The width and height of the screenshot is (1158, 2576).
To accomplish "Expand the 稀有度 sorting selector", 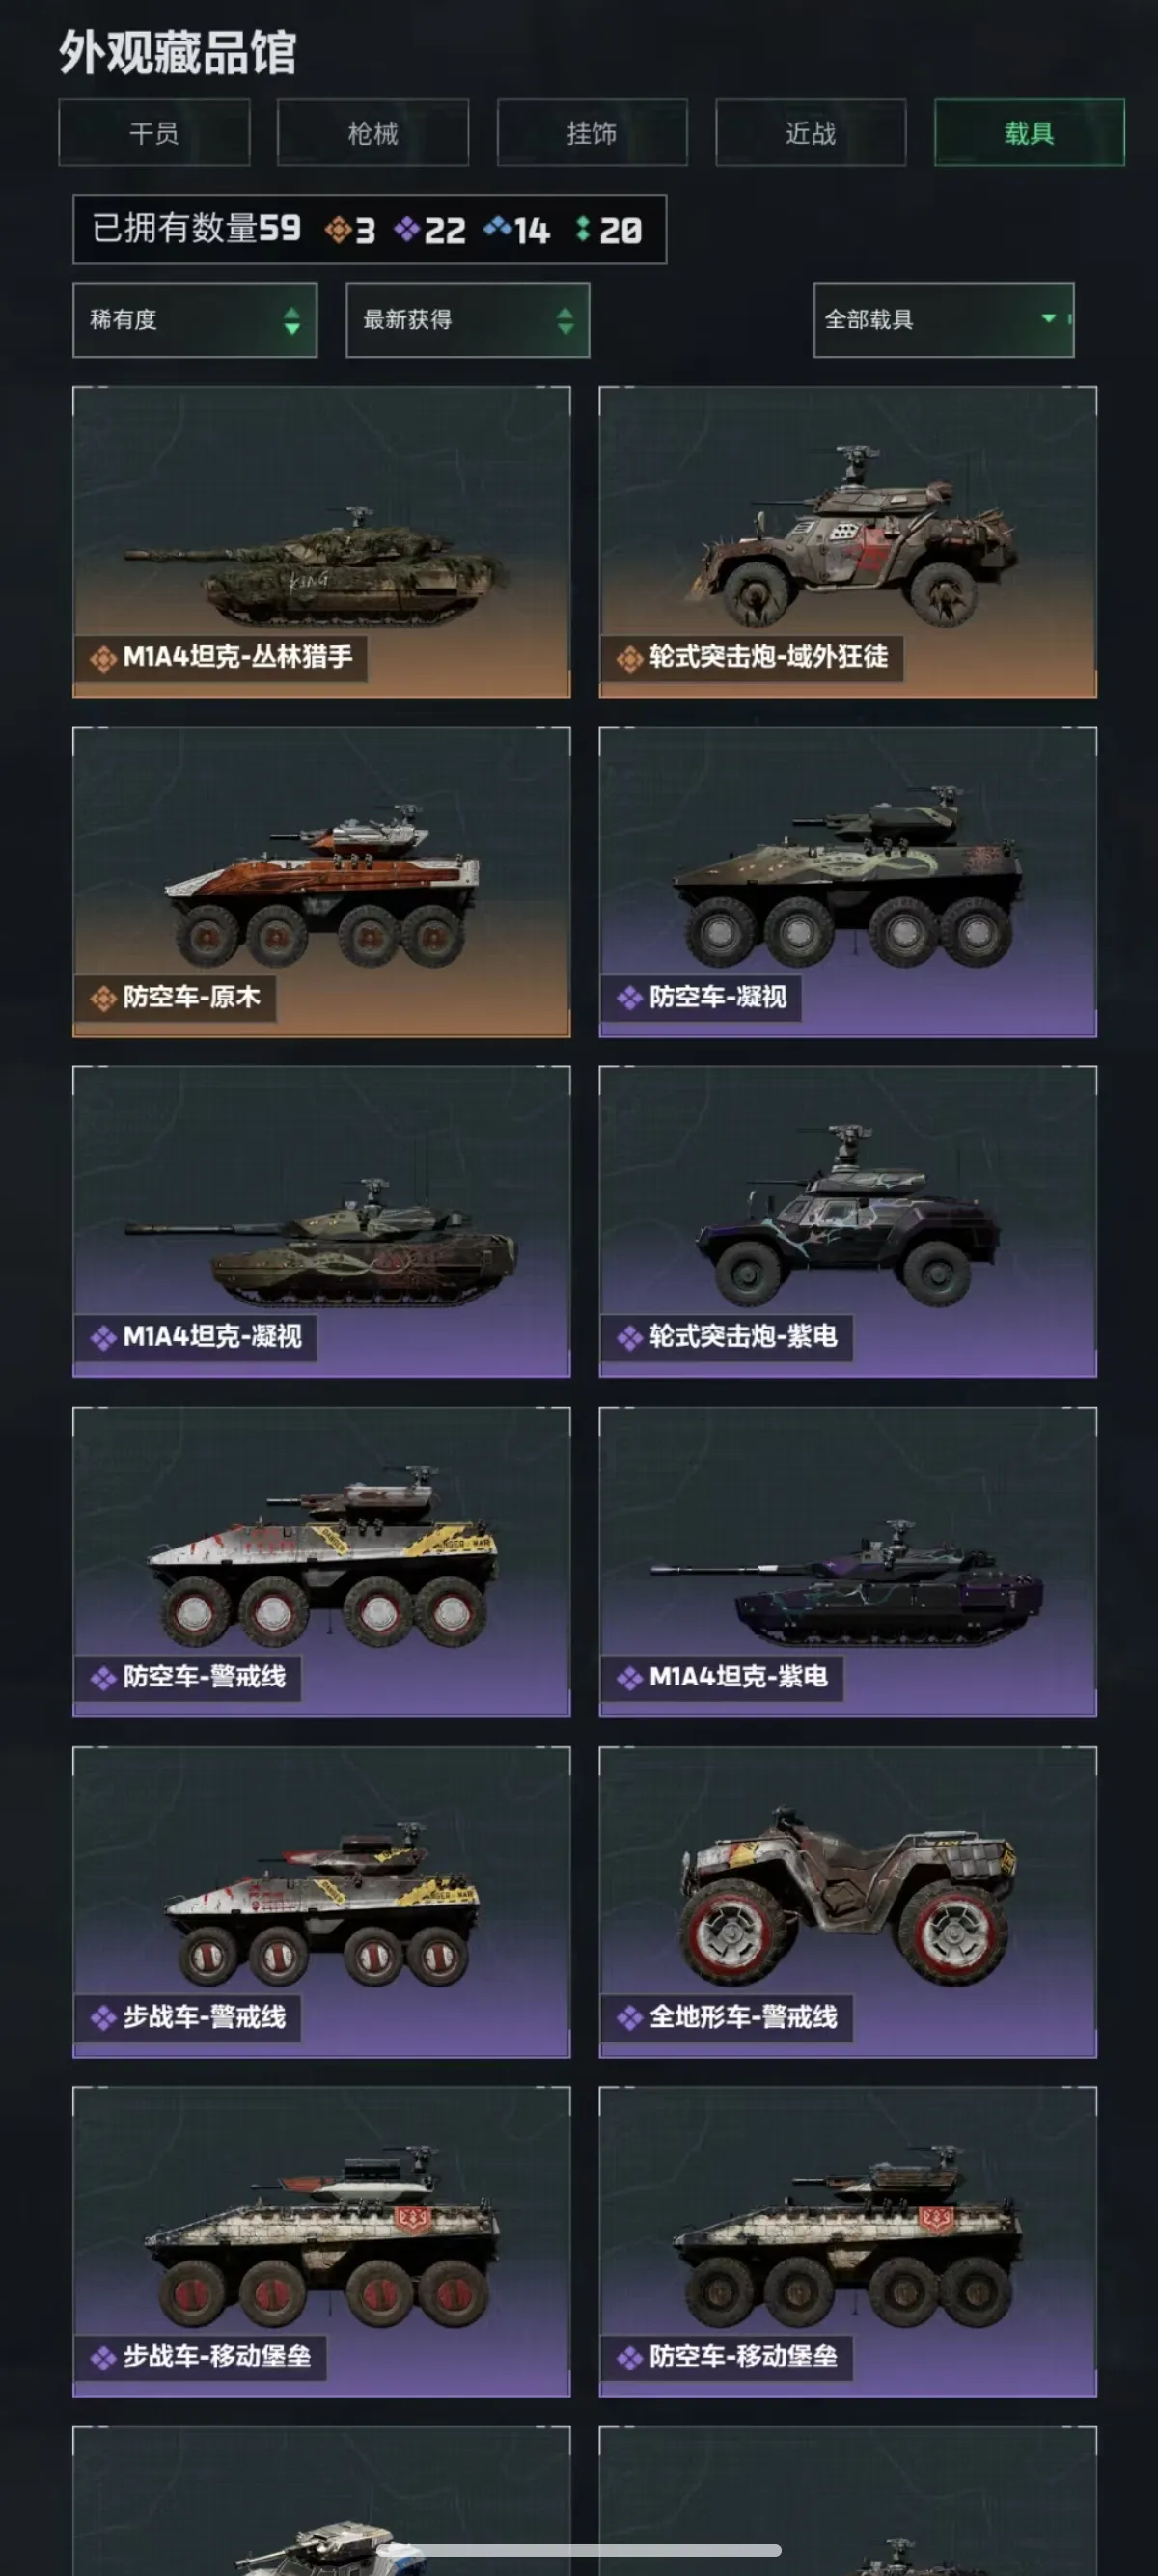I will tap(195, 320).
